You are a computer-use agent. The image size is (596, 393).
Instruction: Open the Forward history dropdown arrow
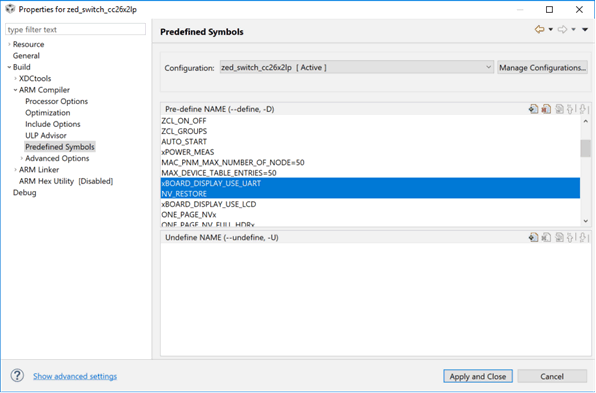click(x=574, y=30)
